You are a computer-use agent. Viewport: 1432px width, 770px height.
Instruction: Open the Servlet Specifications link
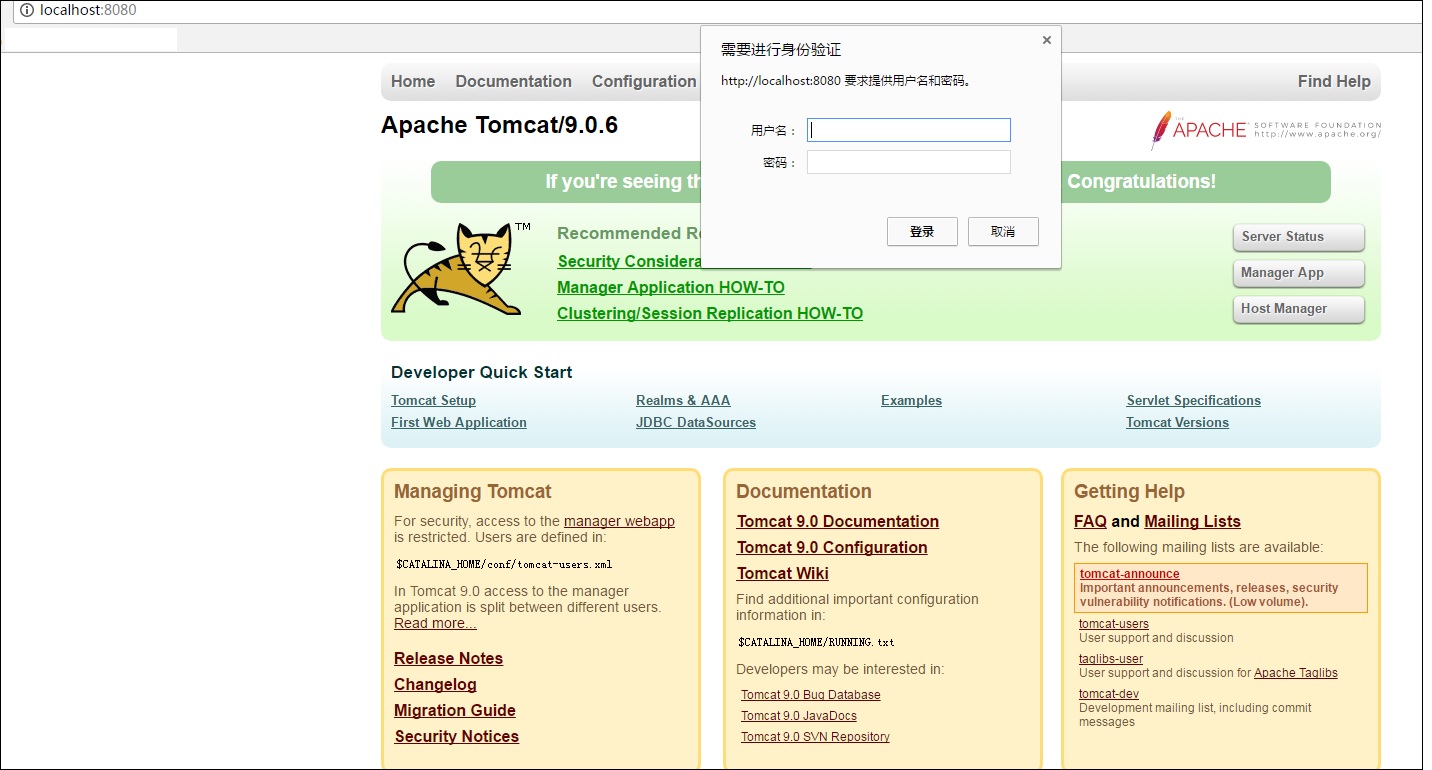pyautogui.click(x=1194, y=400)
